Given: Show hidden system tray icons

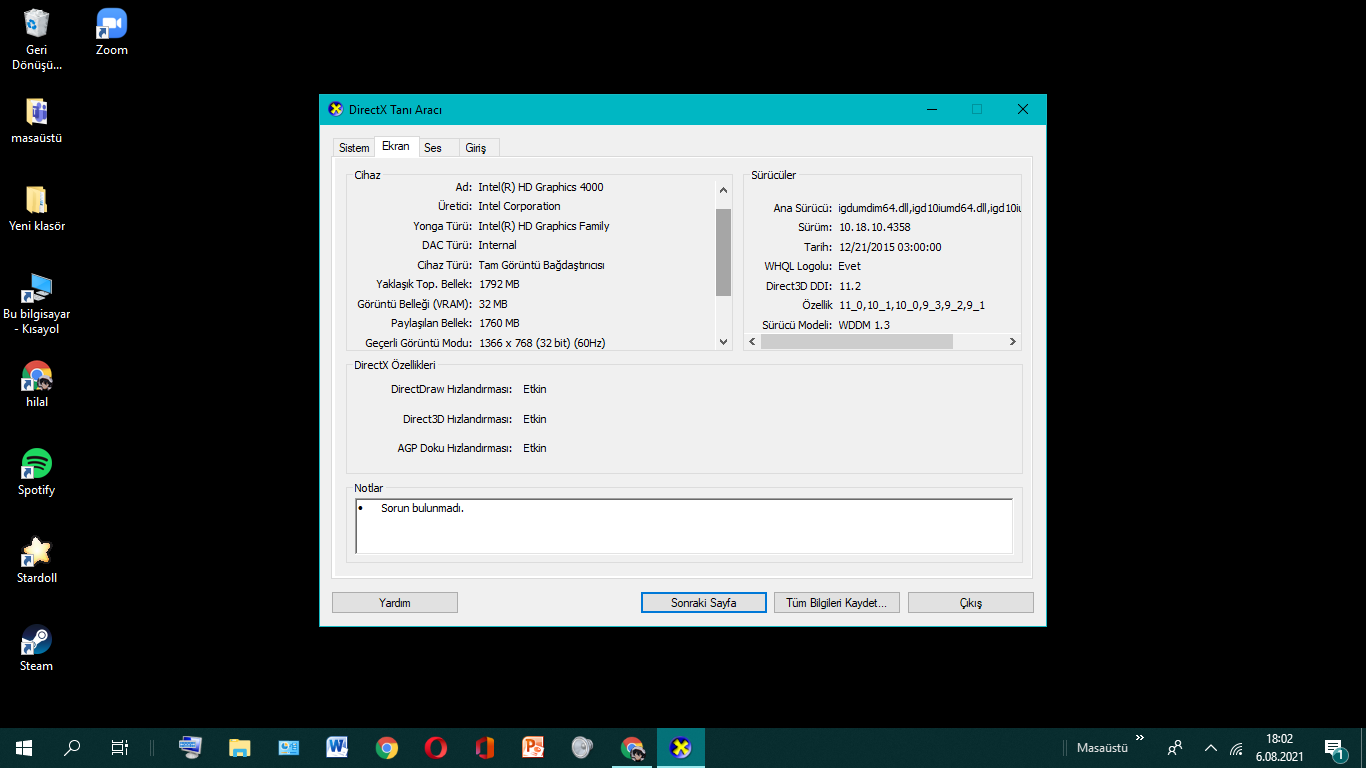Looking at the screenshot, I should coord(1210,747).
